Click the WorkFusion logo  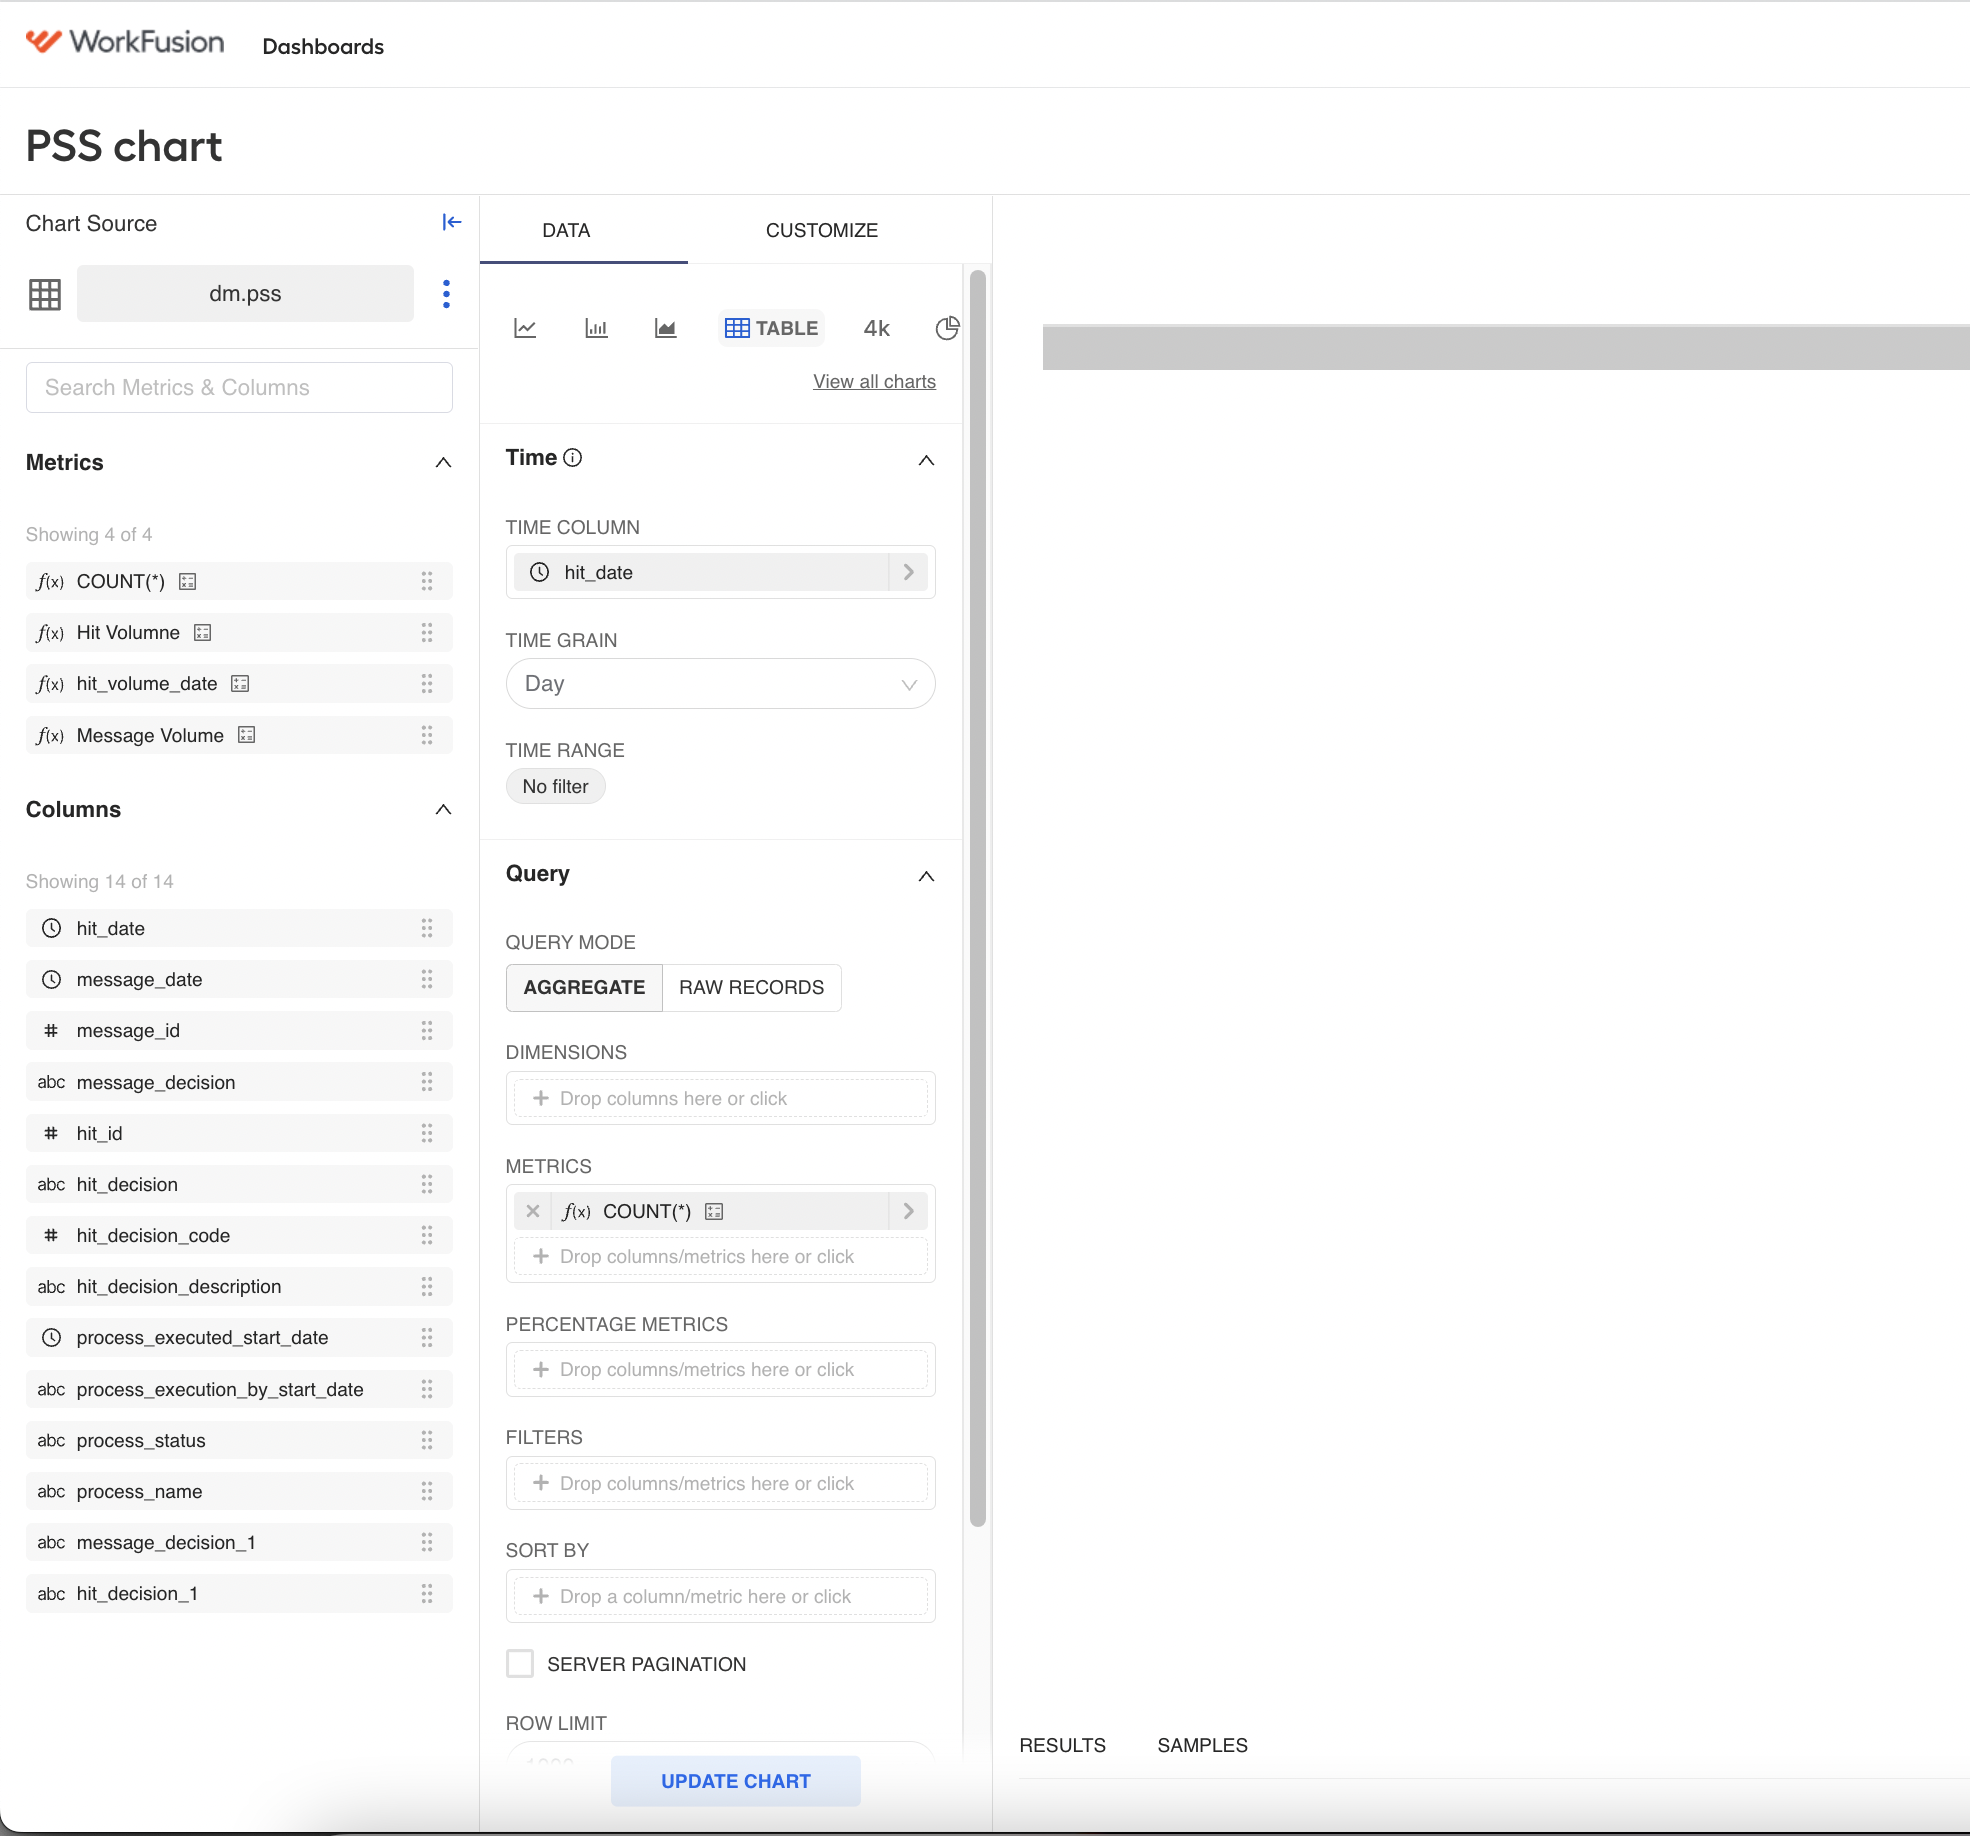pyautogui.click(x=125, y=42)
